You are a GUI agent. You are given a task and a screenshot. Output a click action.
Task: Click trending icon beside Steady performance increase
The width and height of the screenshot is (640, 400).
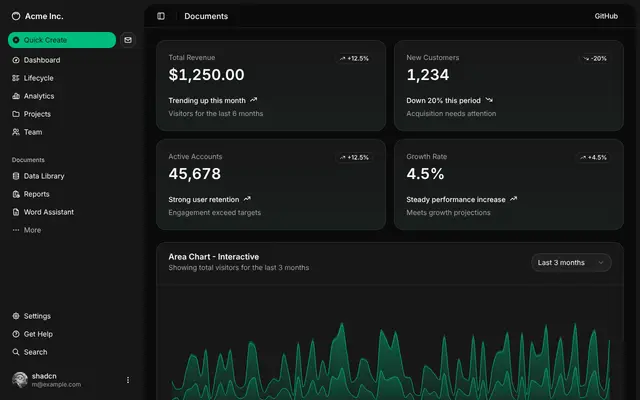coord(513,199)
